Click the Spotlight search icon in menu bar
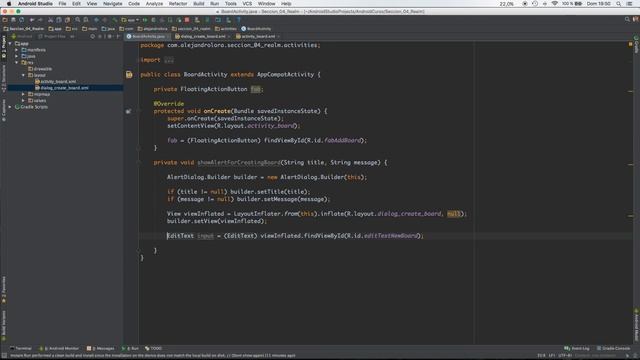This screenshot has width=640, height=360. click(619, 4)
